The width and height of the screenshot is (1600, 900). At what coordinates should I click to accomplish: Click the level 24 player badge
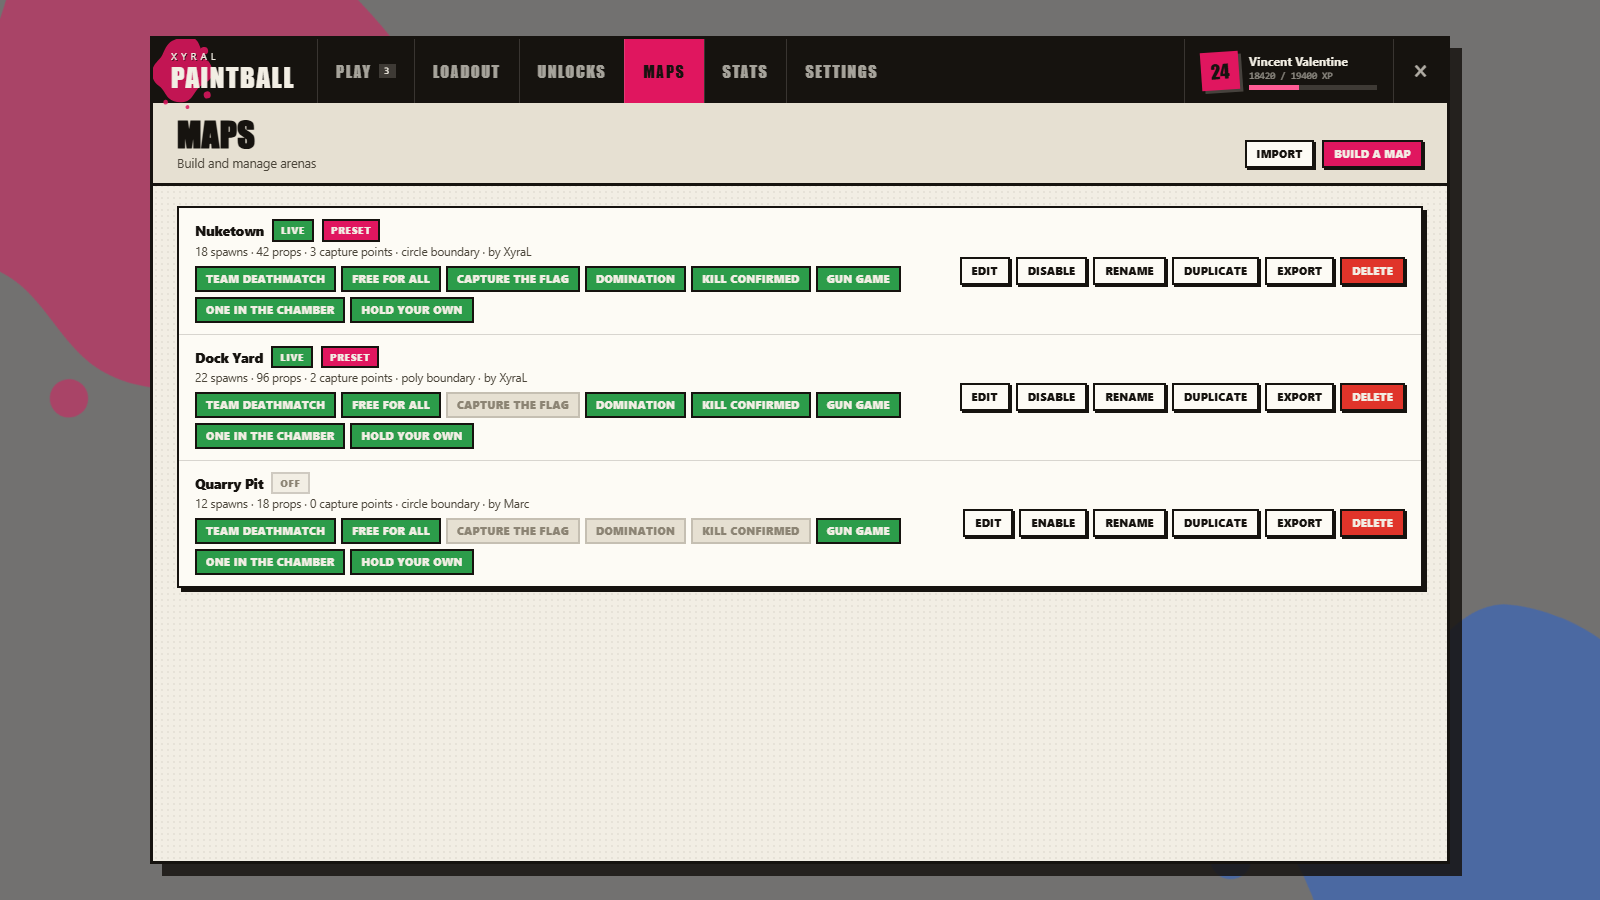(1220, 72)
